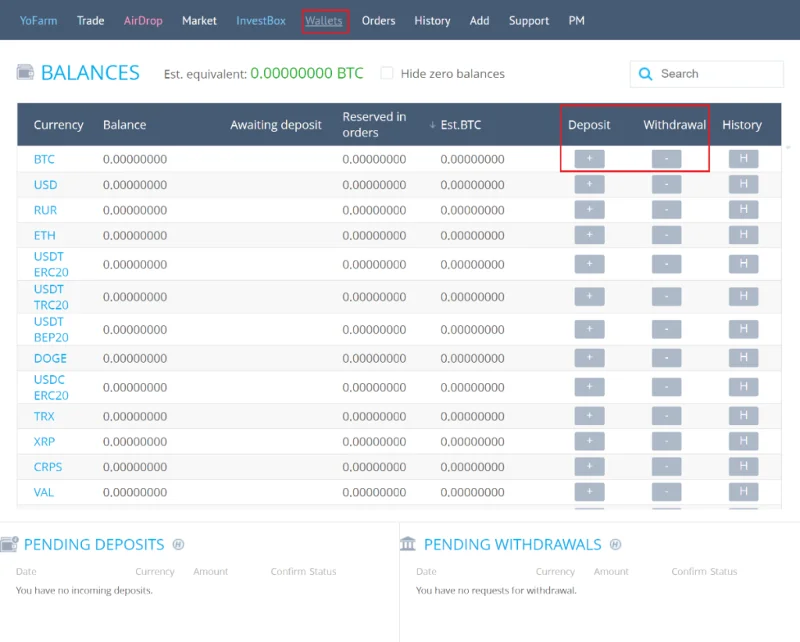Click the Add nav item
This screenshot has width=800, height=642.
click(x=479, y=20)
